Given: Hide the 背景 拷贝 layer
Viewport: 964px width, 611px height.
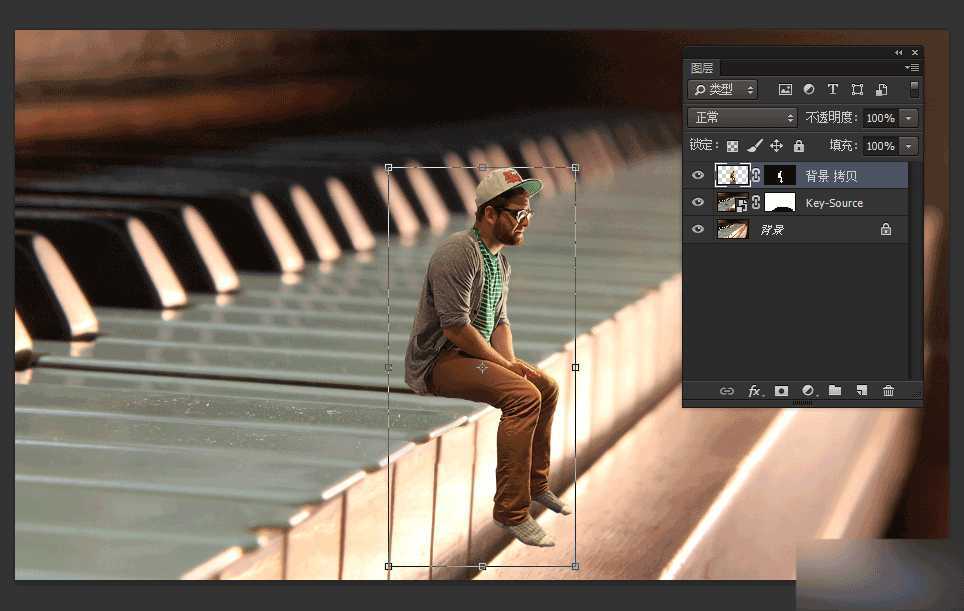Looking at the screenshot, I should click(698, 176).
